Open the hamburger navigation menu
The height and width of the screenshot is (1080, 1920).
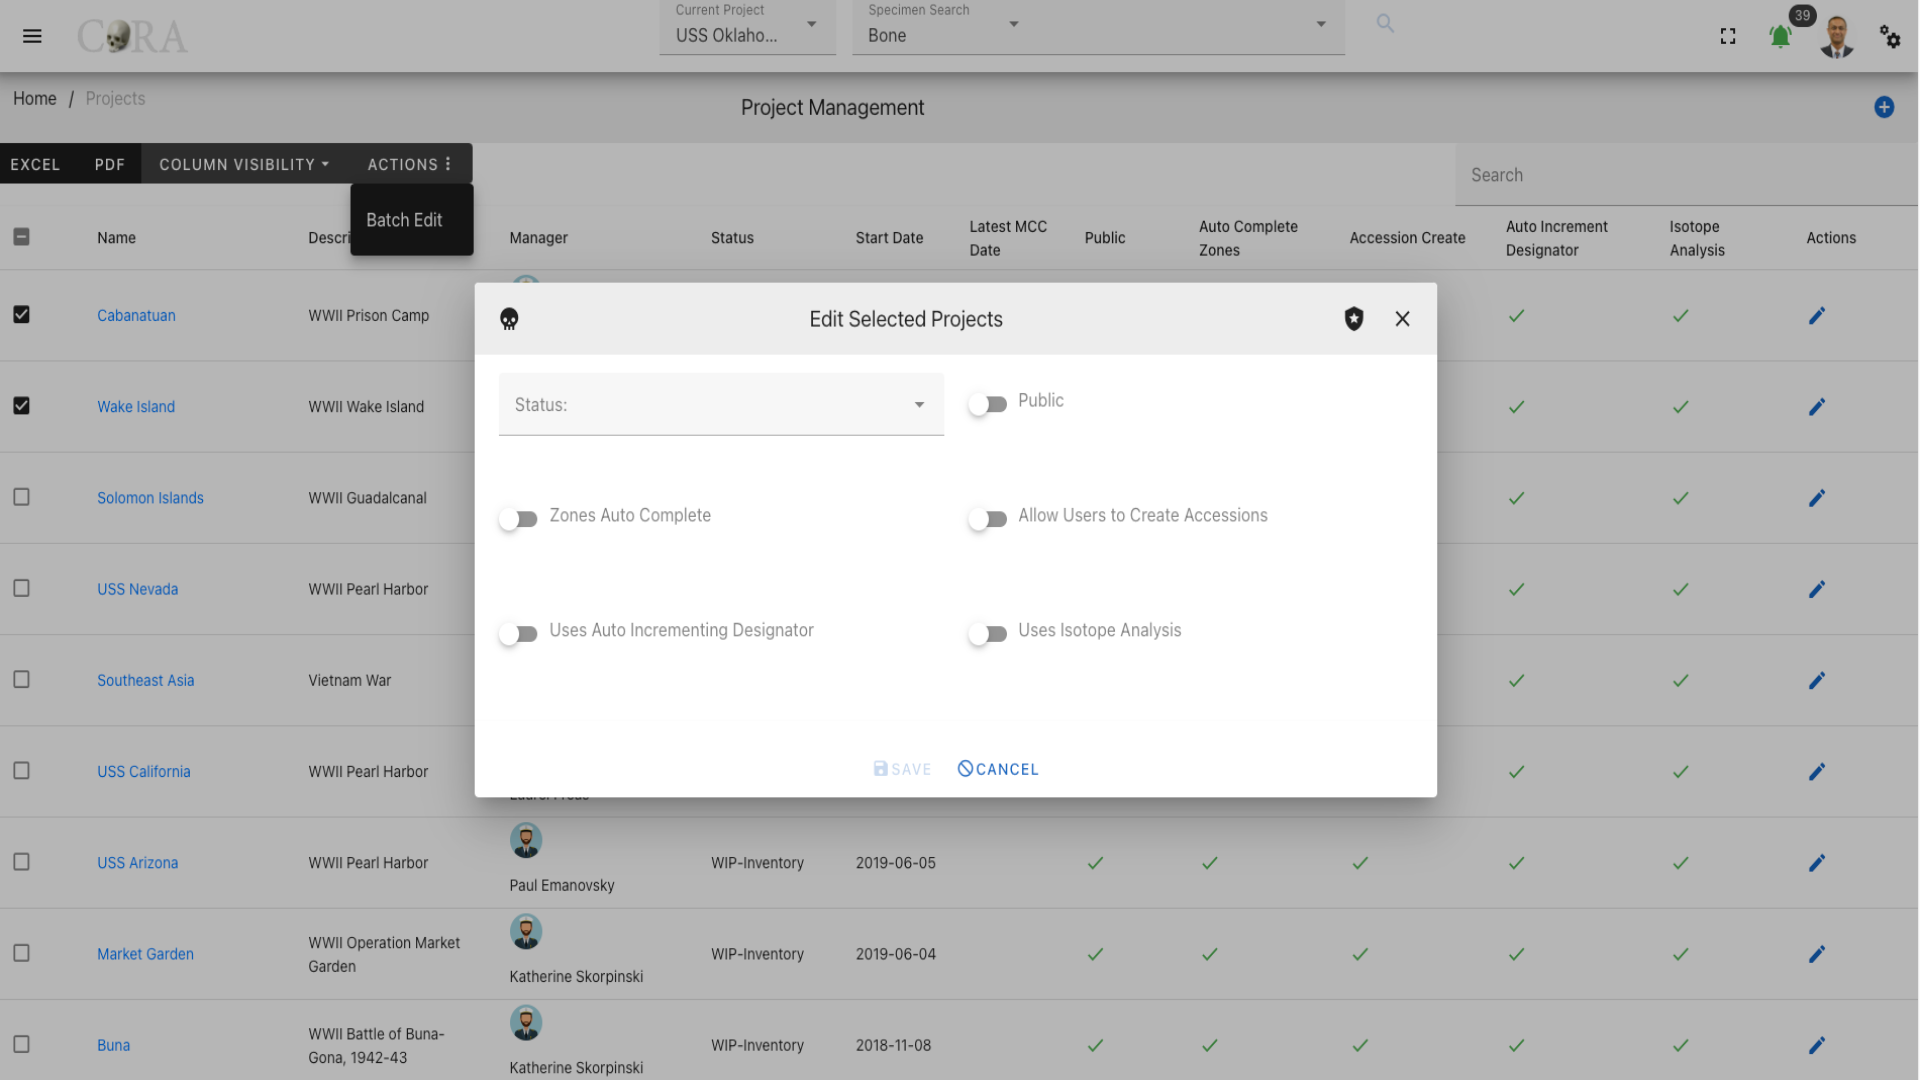(32, 36)
